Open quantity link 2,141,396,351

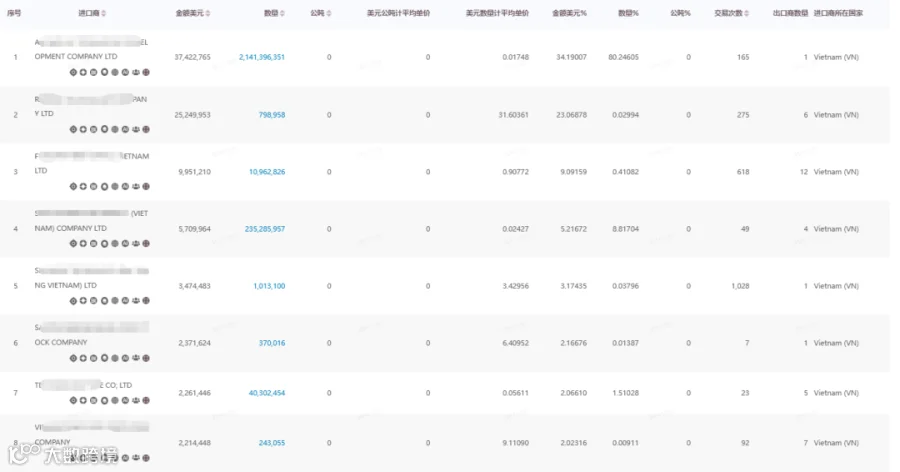pos(262,57)
